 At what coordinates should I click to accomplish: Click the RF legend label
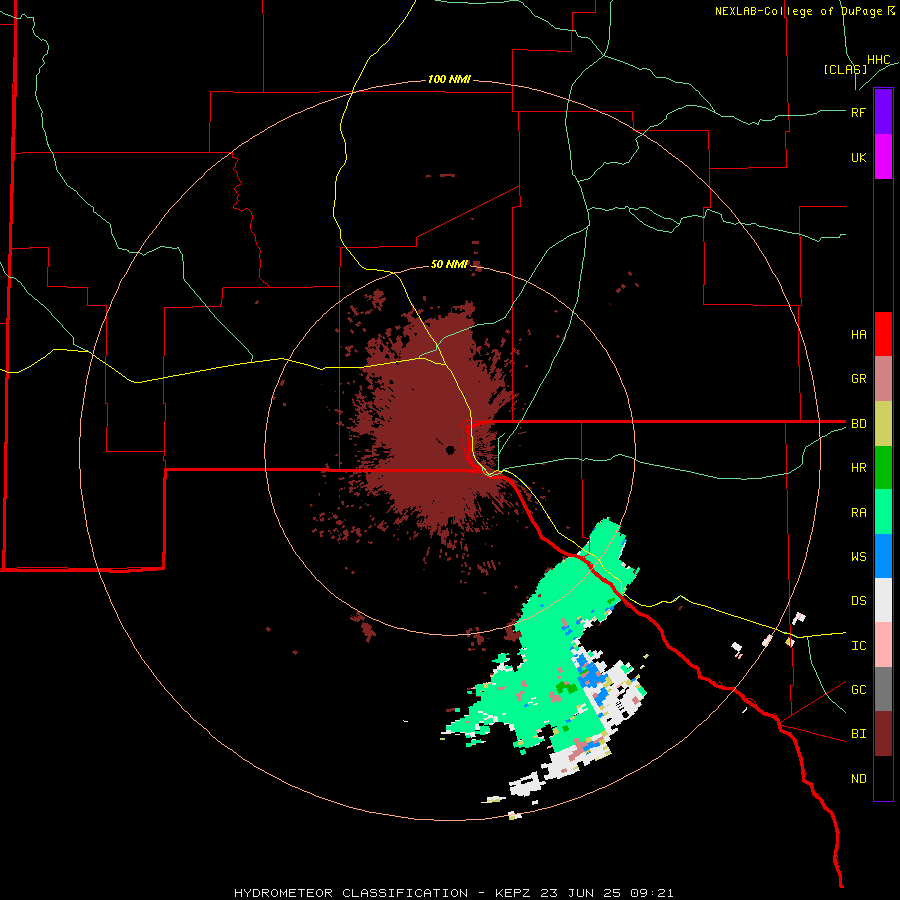pyautogui.click(x=858, y=112)
